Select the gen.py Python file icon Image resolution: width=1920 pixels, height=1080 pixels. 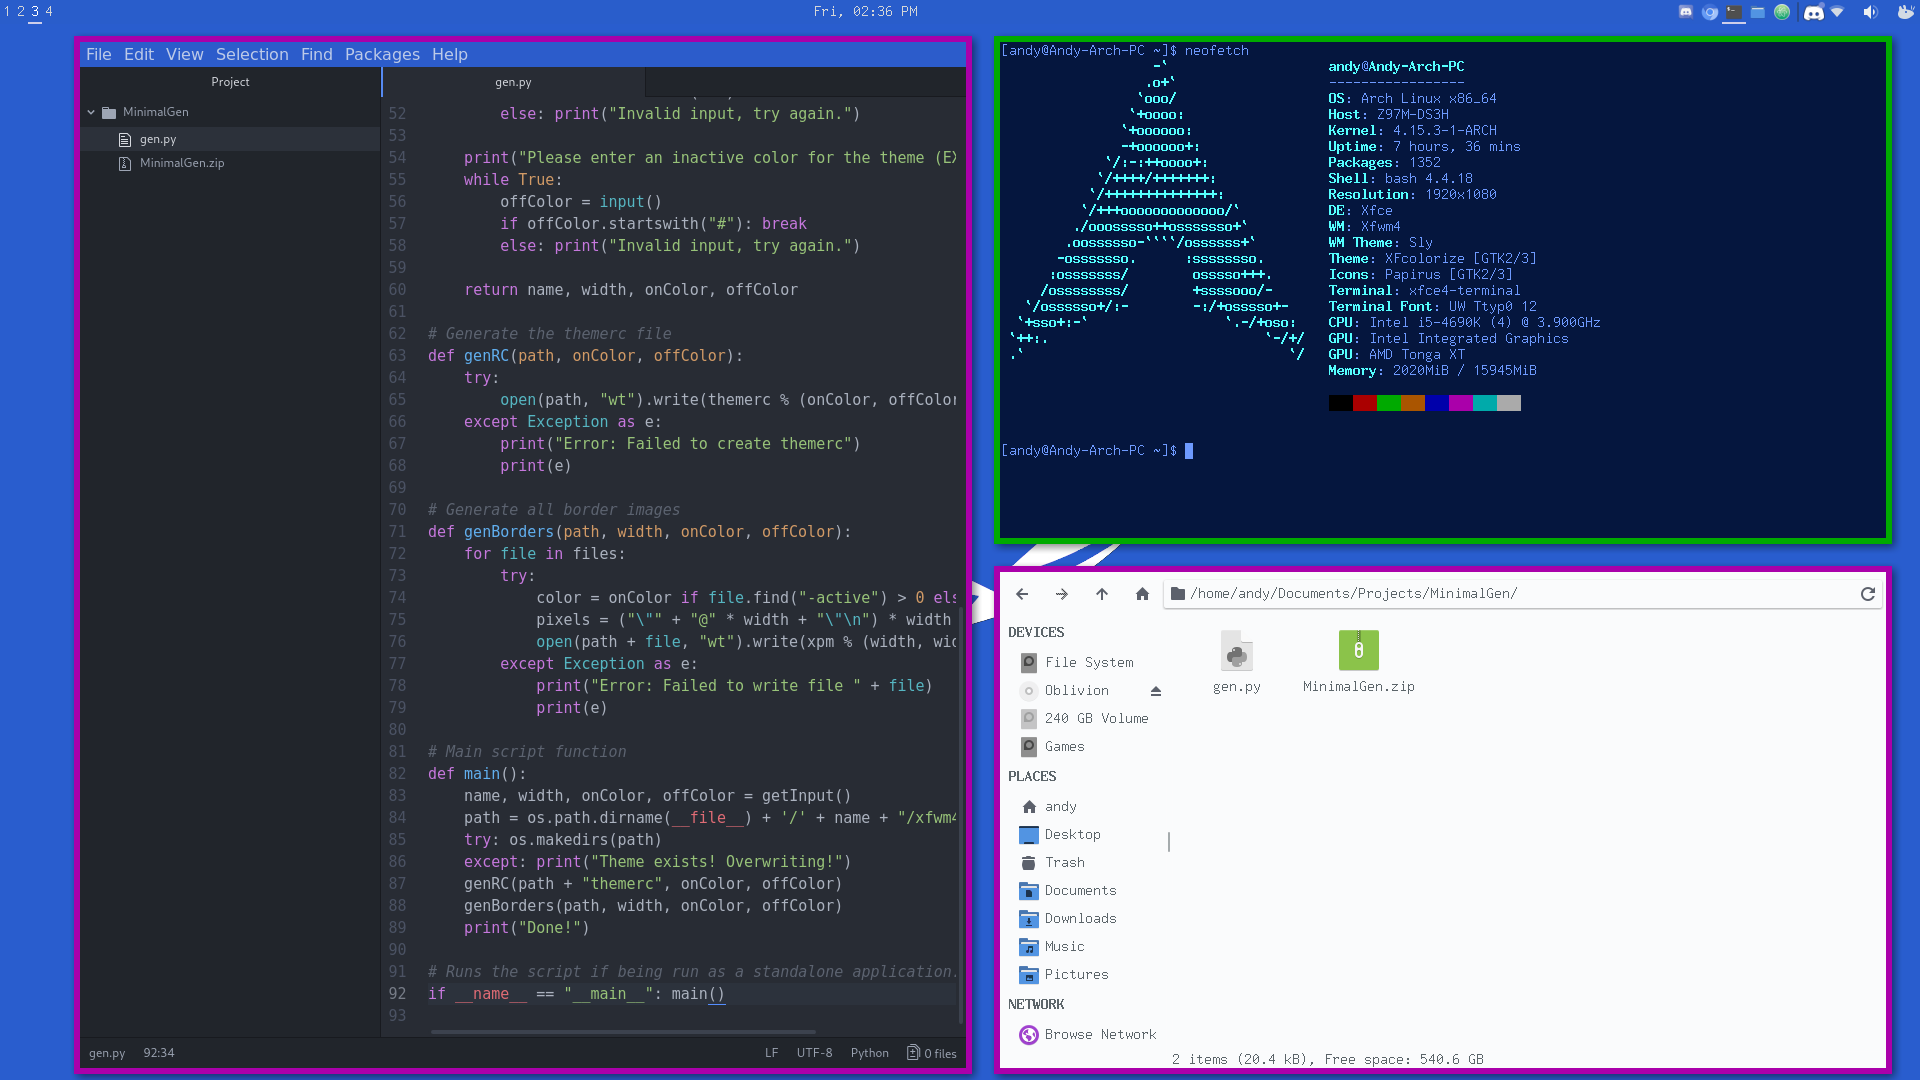(x=1237, y=652)
